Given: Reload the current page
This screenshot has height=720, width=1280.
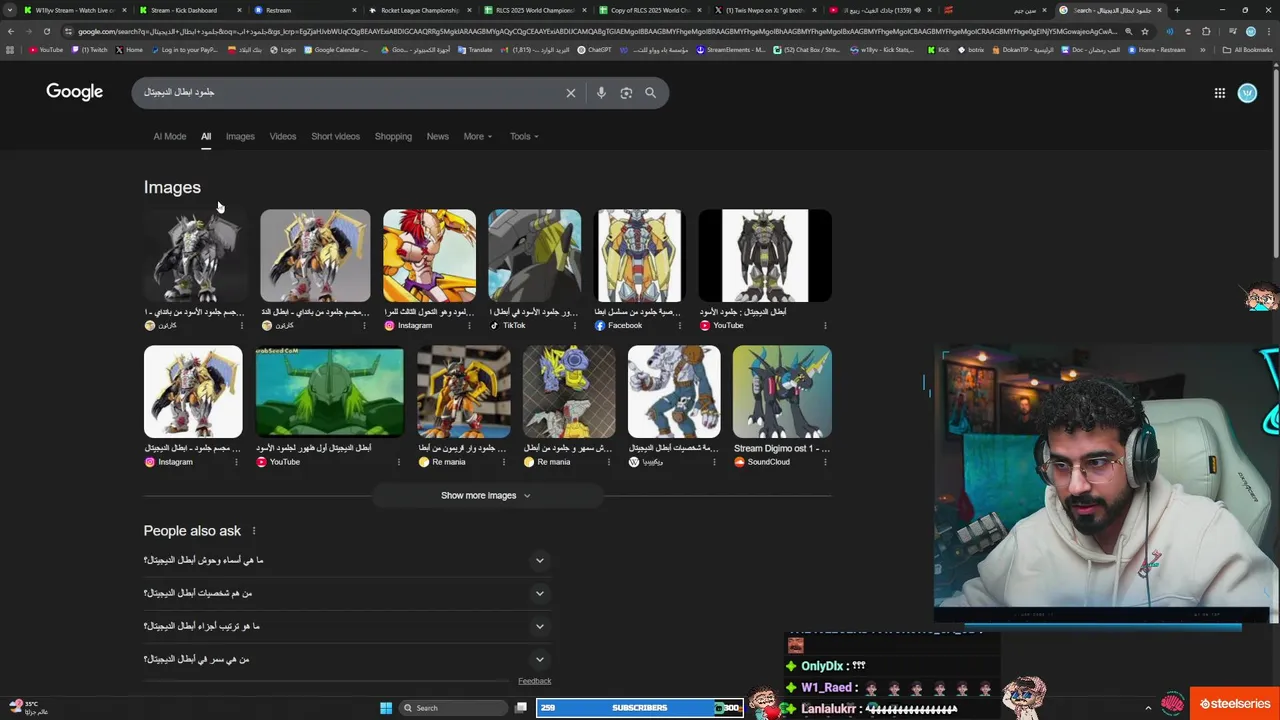Looking at the screenshot, I should [46, 31].
